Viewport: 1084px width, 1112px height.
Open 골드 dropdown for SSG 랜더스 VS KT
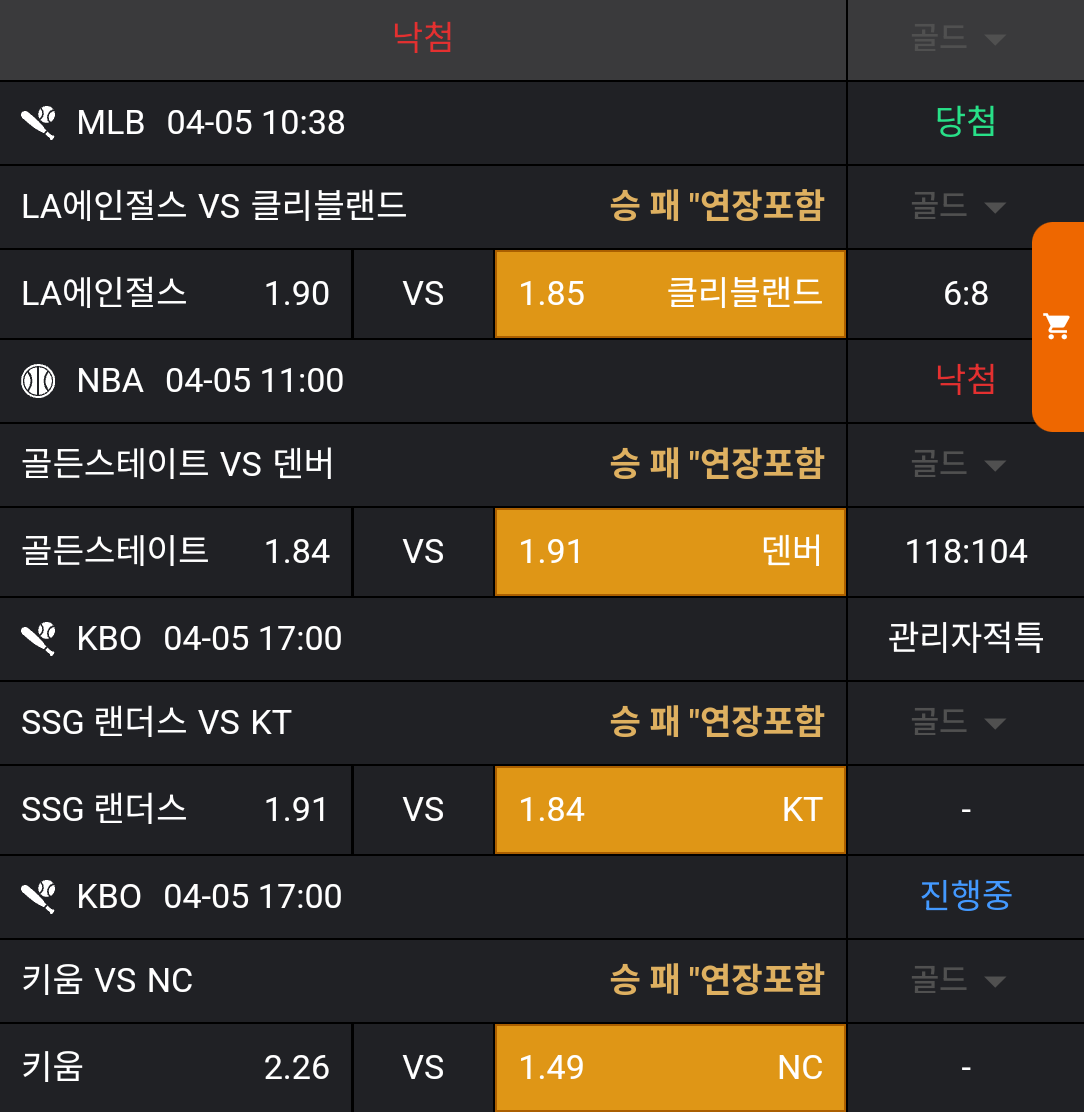click(x=957, y=723)
